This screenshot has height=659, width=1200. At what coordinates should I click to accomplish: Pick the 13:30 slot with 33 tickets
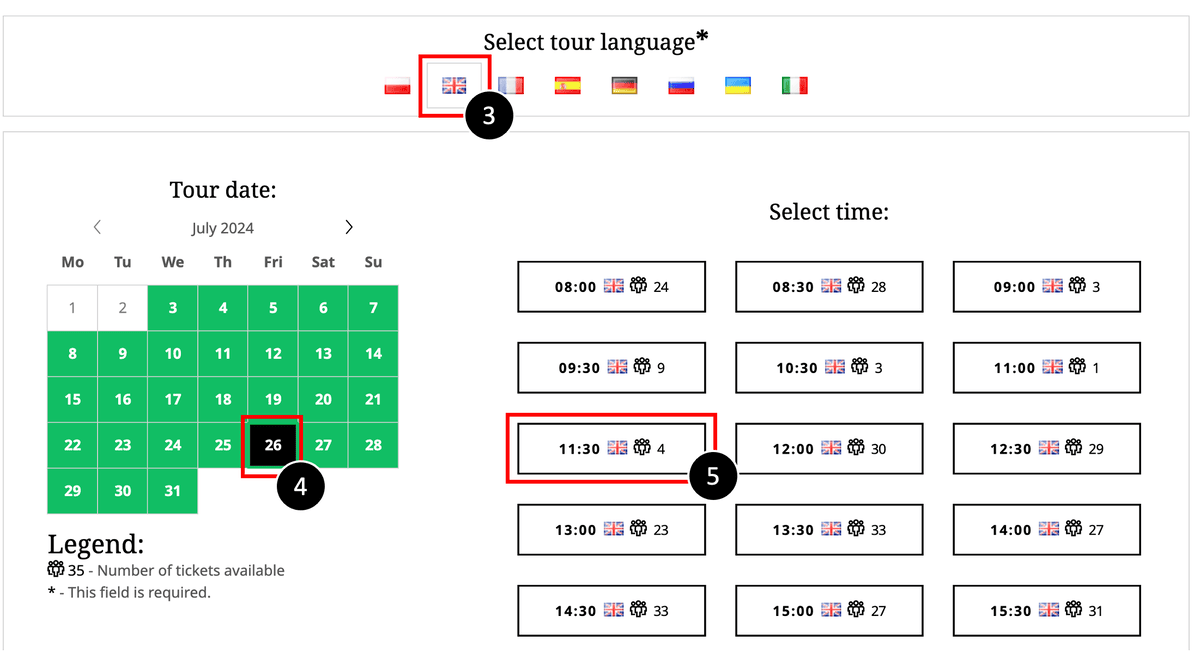[829, 530]
